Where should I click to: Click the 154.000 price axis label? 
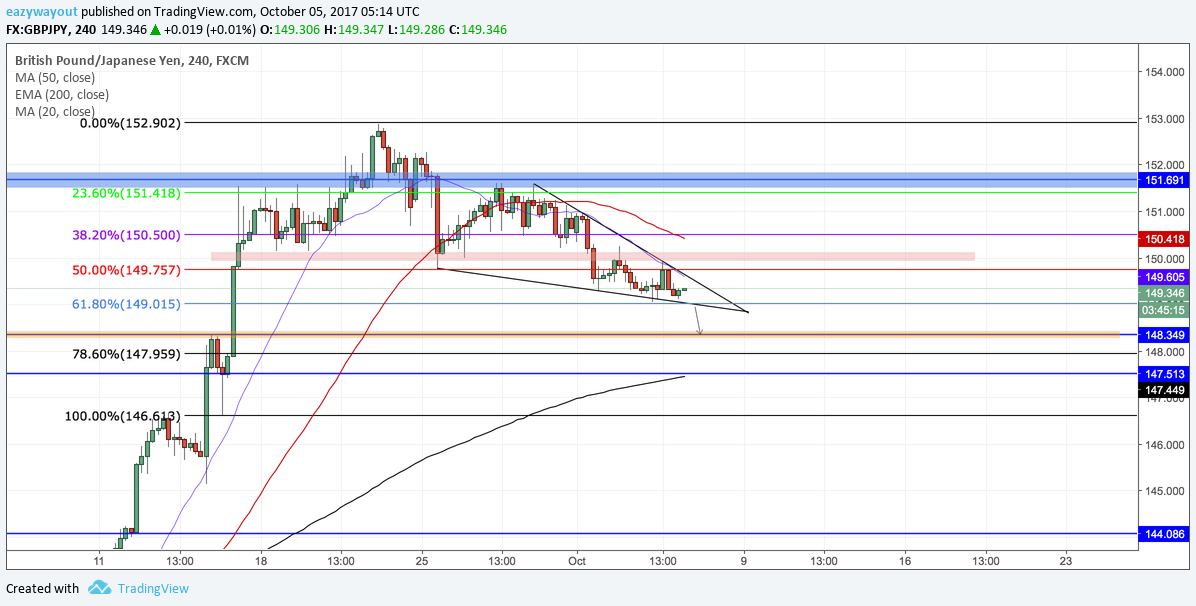click(x=1165, y=73)
